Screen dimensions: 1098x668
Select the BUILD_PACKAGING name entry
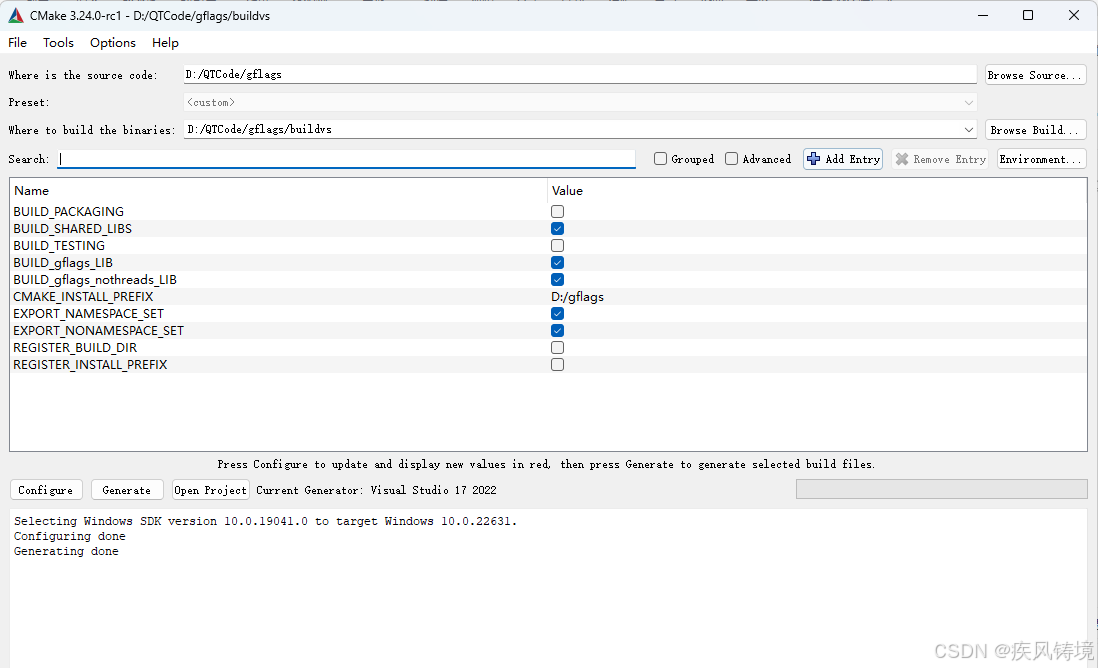coord(69,211)
